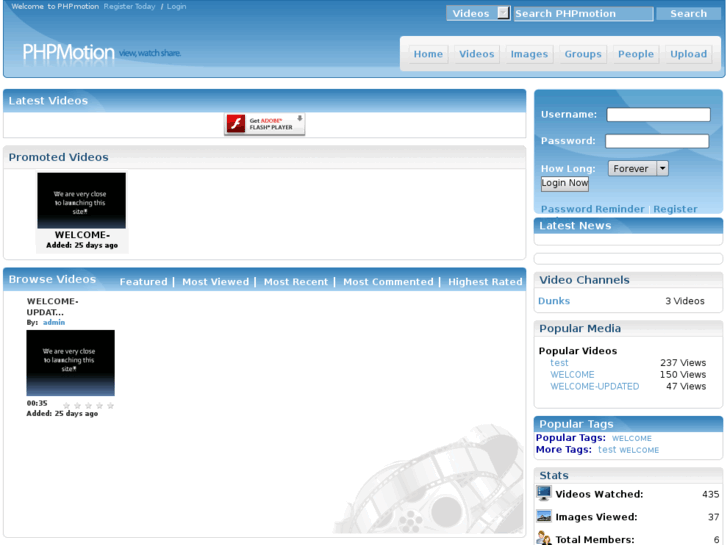727x545 pixels.
Task: Open the Register link below login
Action: point(675,209)
